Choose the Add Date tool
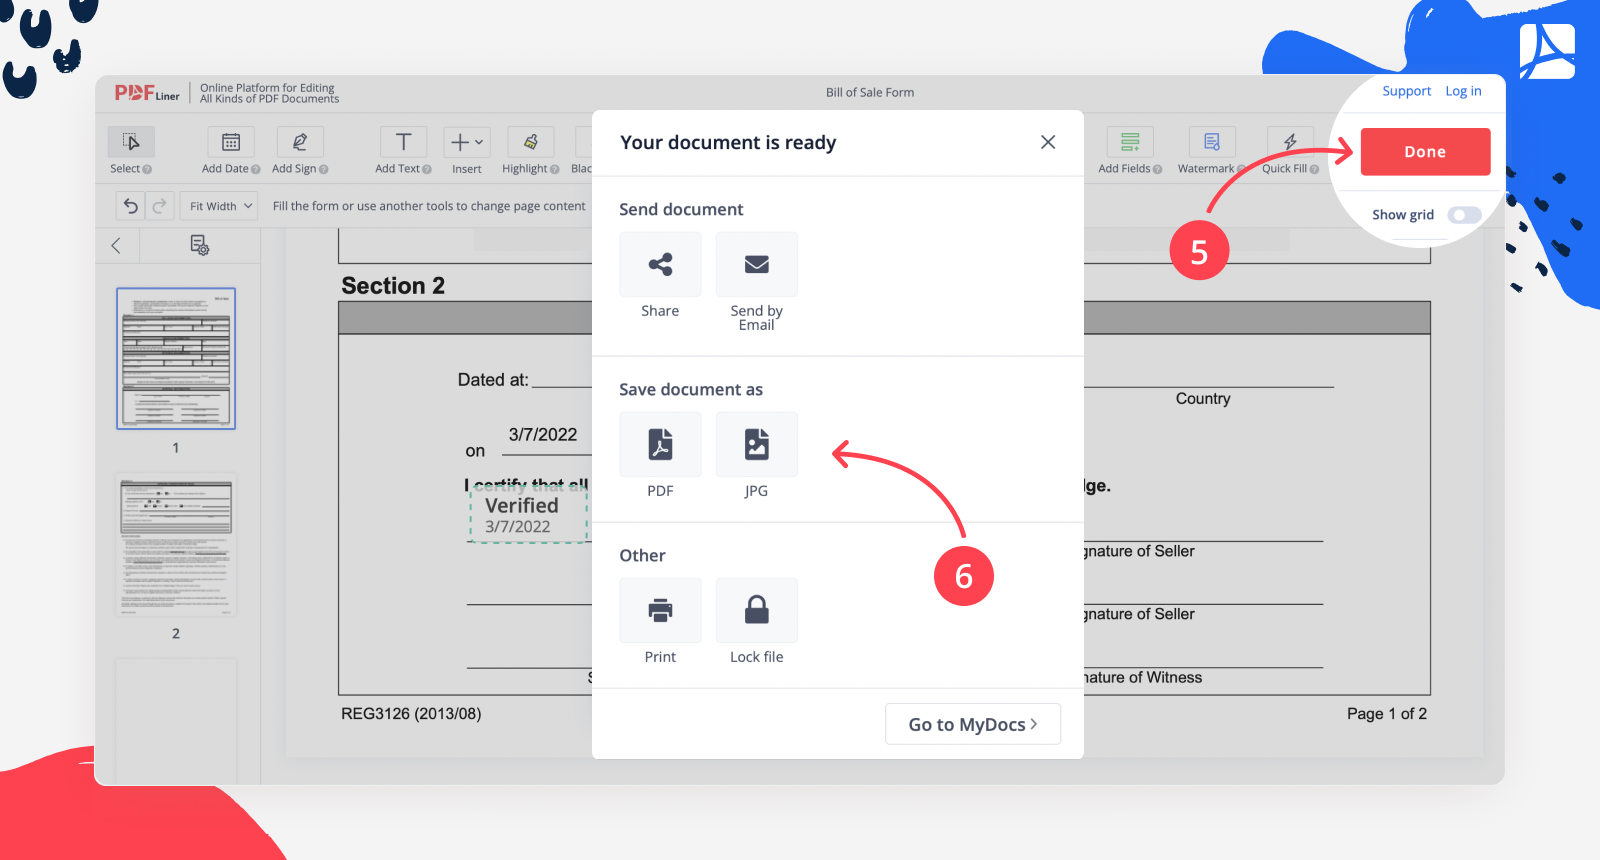The height and width of the screenshot is (860, 1600). click(x=230, y=142)
